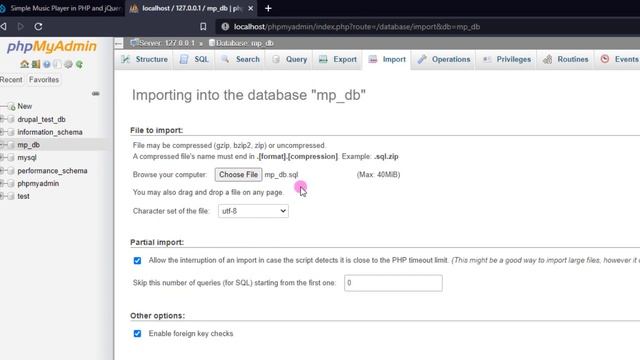Open the Events tab
This screenshot has height=360, width=640.
(619, 60)
